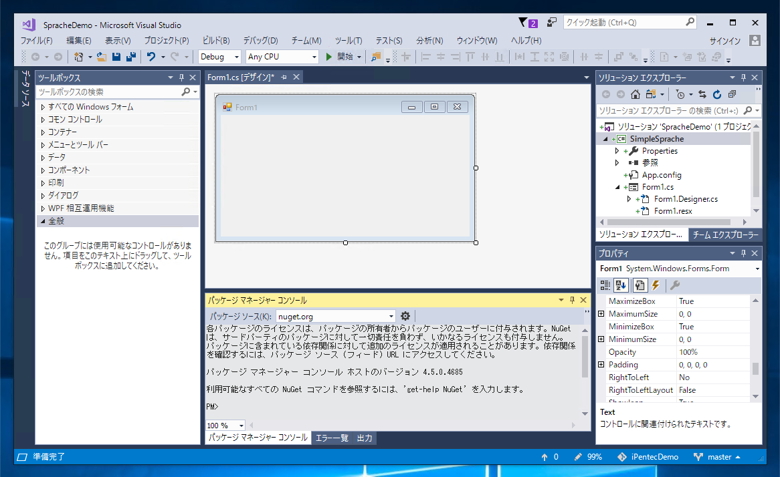780x477 pixels.
Task: Start debugging with green play button
Action: pos(329,57)
